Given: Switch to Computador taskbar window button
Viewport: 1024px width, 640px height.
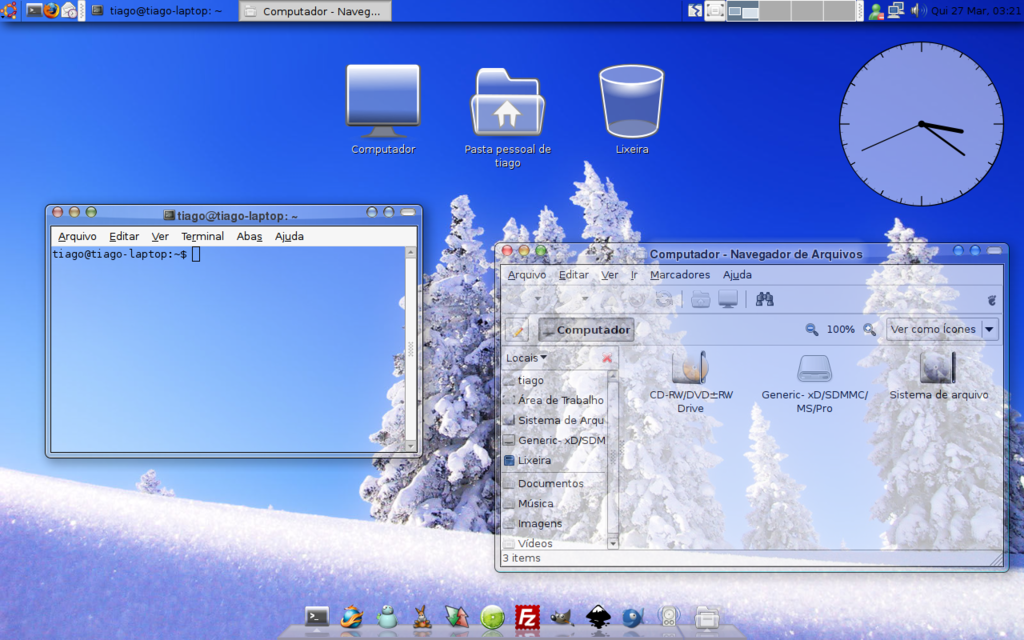Looking at the screenshot, I should click(315, 11).
